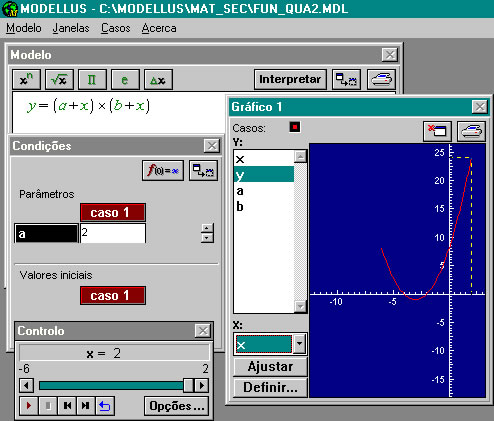Print the Modelo window

tap(381, 80)
